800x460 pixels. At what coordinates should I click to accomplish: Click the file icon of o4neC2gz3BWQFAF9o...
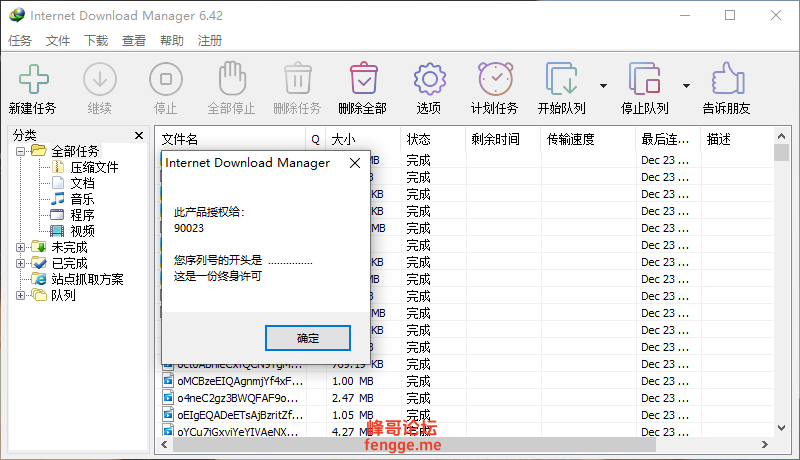[x=168, y=397]
